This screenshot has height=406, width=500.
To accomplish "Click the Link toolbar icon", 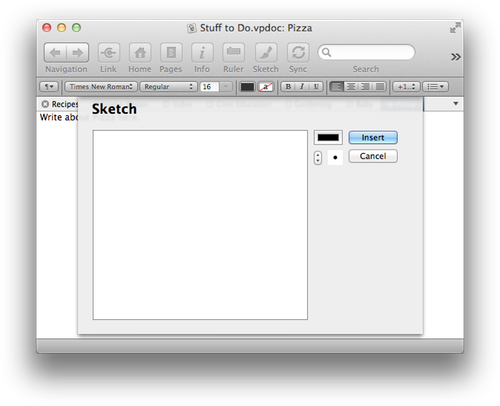I will (x=109, y=53).
